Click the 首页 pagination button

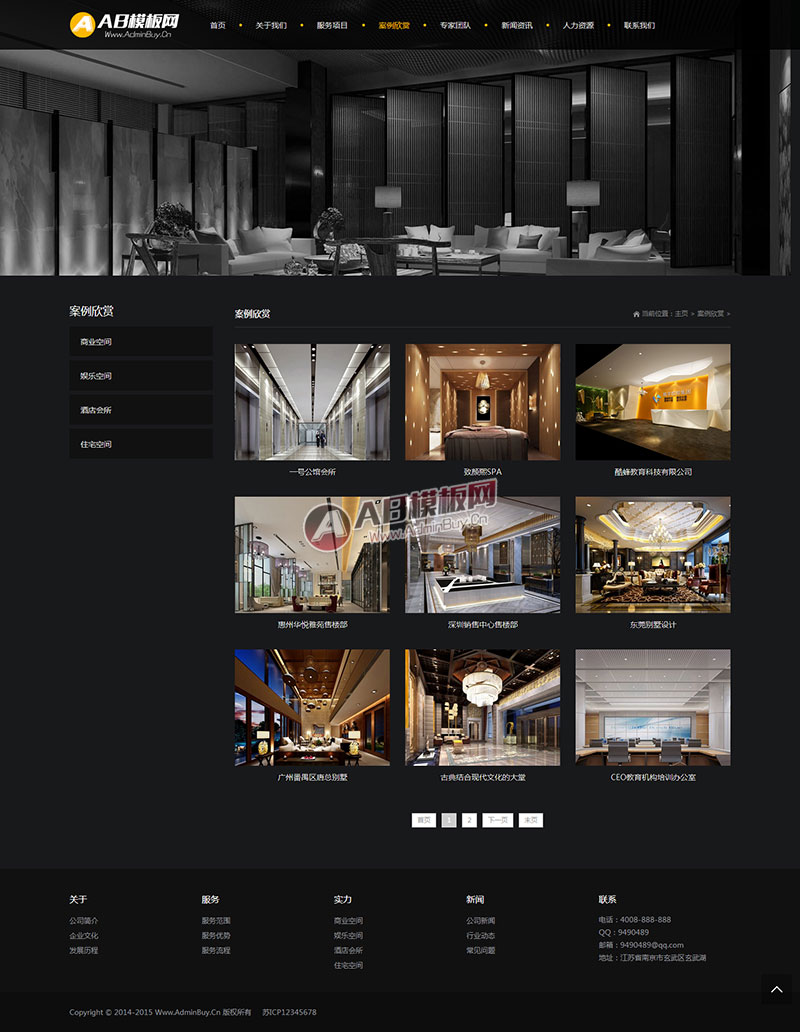point(424,820)
